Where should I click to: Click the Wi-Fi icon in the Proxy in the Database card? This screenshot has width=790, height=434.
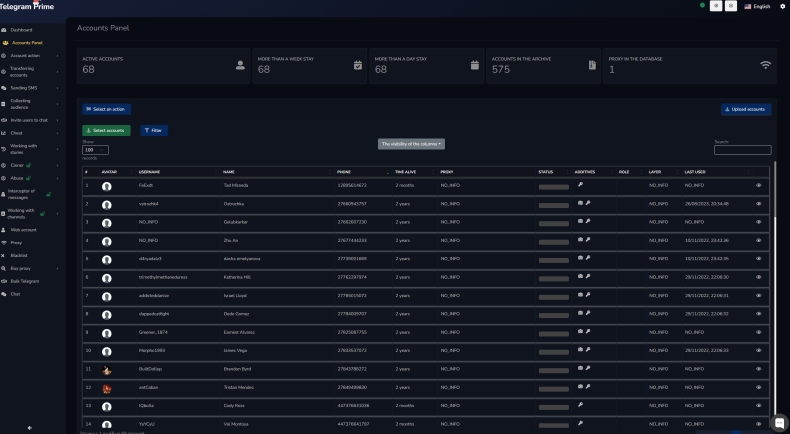point(766,65)
